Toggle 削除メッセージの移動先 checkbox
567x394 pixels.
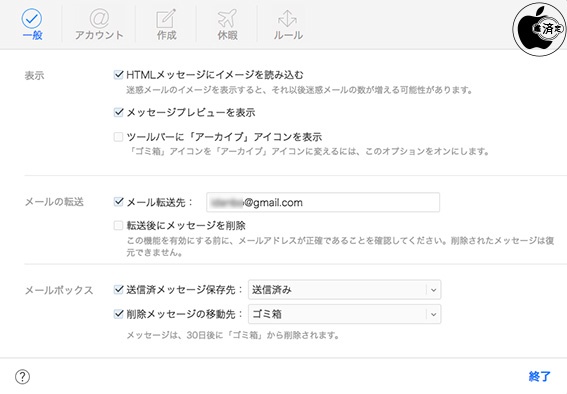point(119,314)
